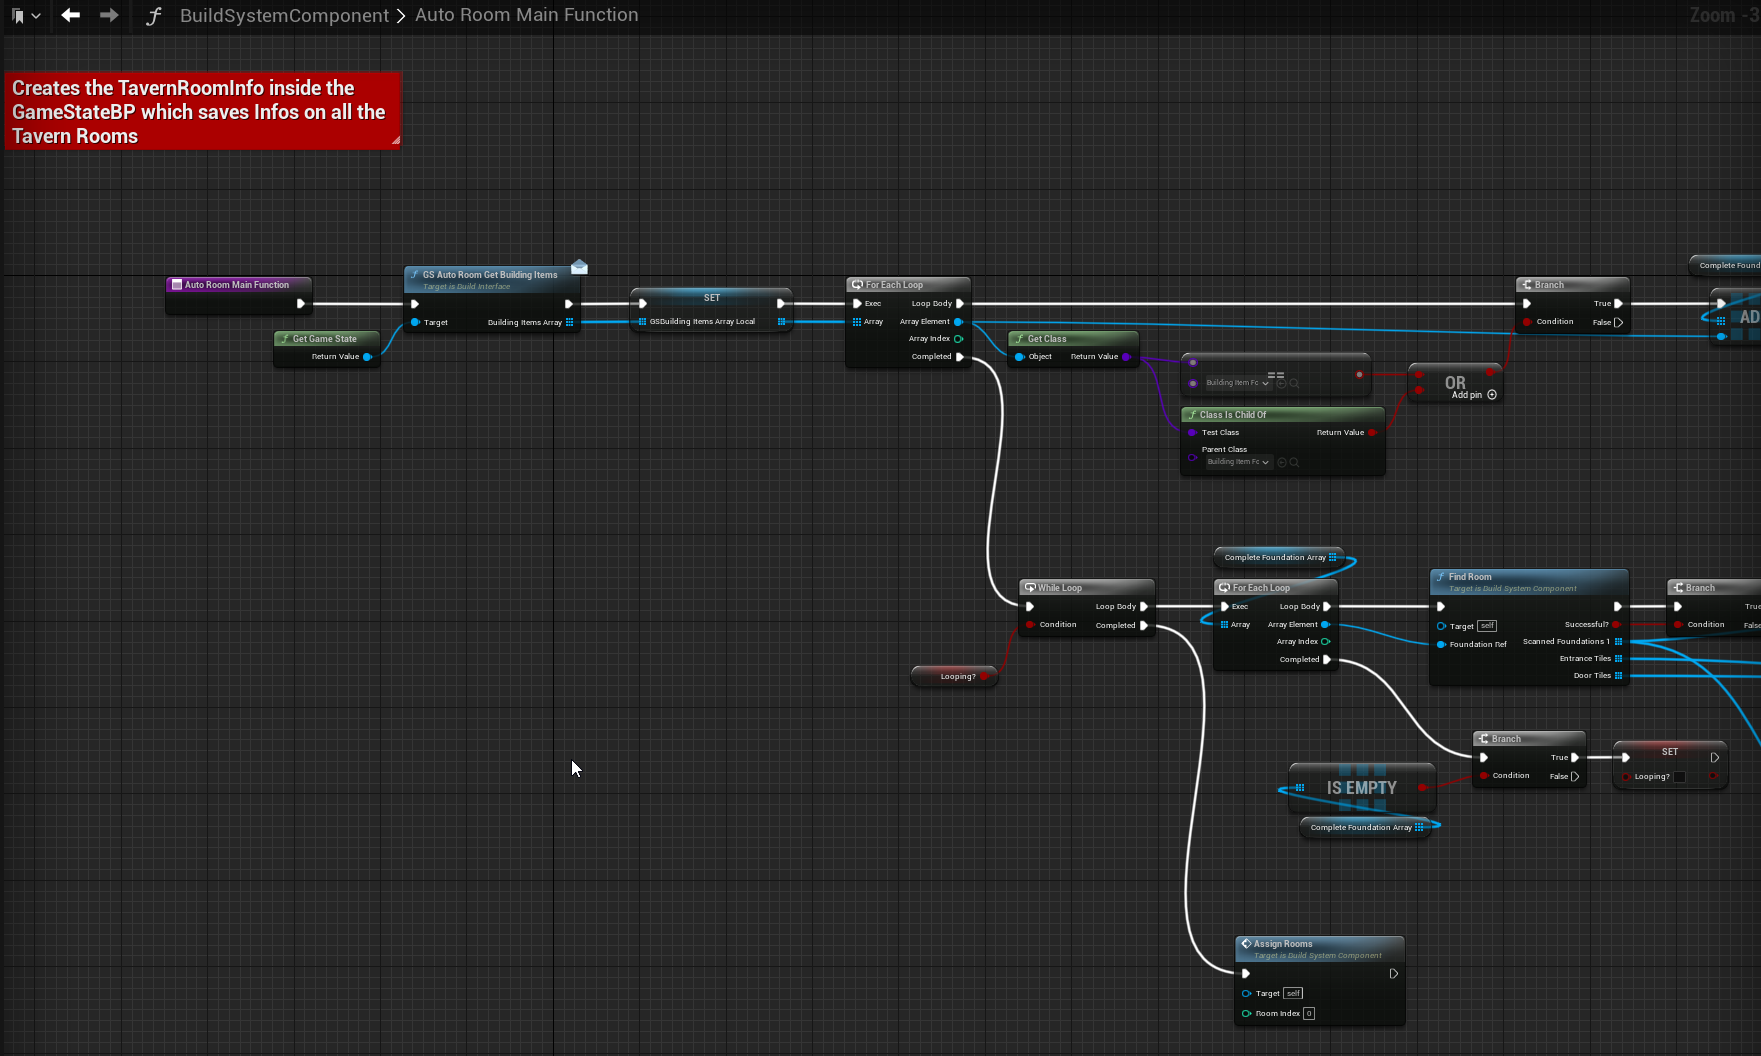This screenshot has width=1761, height=1056.
Task: Click the use-selected arrow icon on the equals node
Action: pyautogui.click(x=1281, y=383)
